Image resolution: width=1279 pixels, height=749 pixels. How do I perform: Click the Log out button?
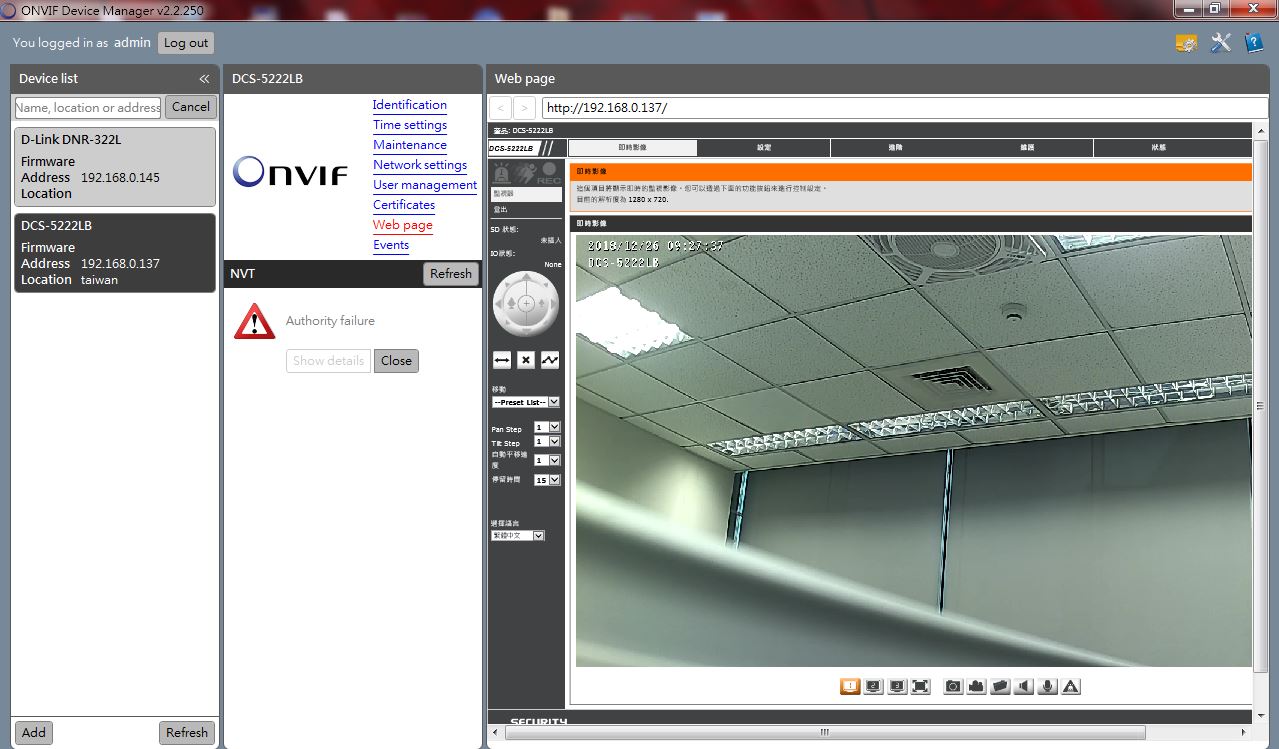pyautogui.click(x=186, y=43)
